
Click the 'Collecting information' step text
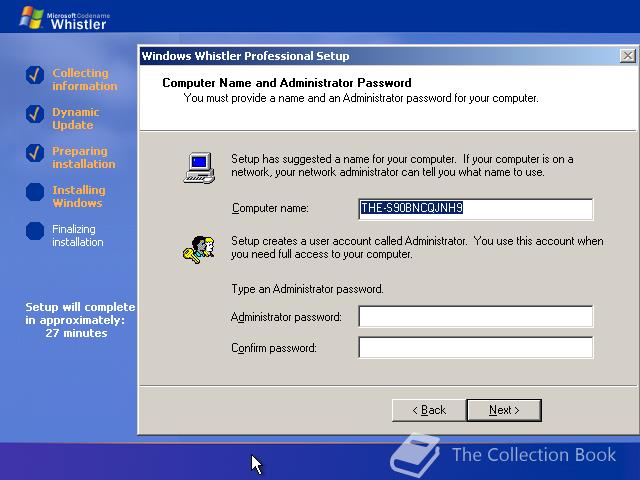[84, 79]
